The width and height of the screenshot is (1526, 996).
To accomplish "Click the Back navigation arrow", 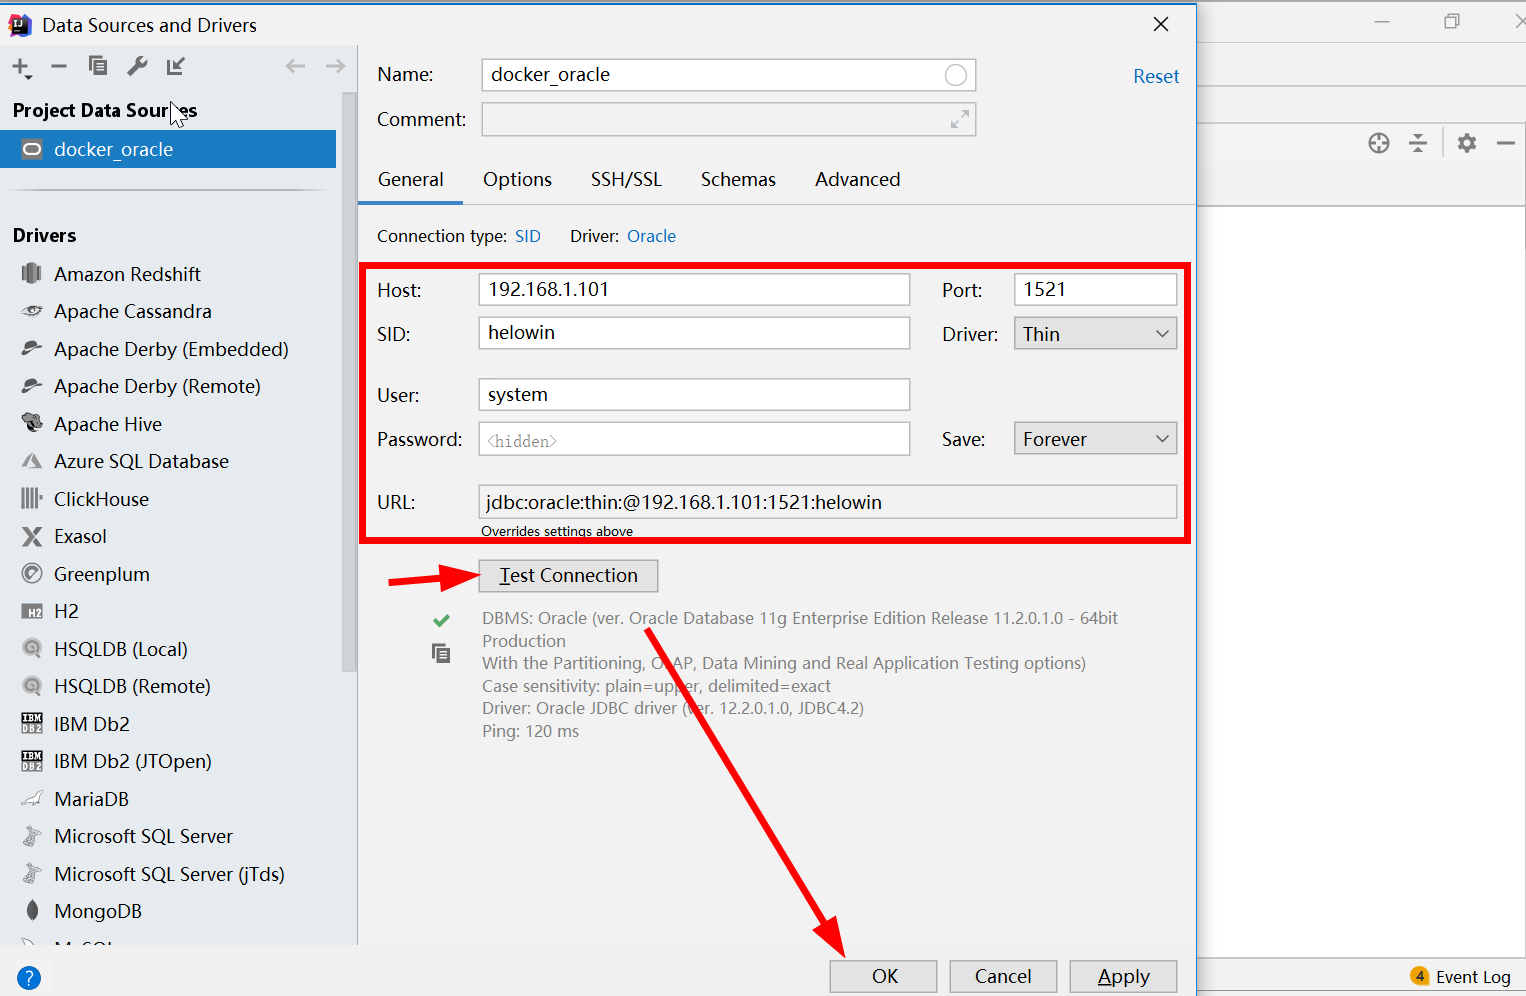I will click(295, 66).
